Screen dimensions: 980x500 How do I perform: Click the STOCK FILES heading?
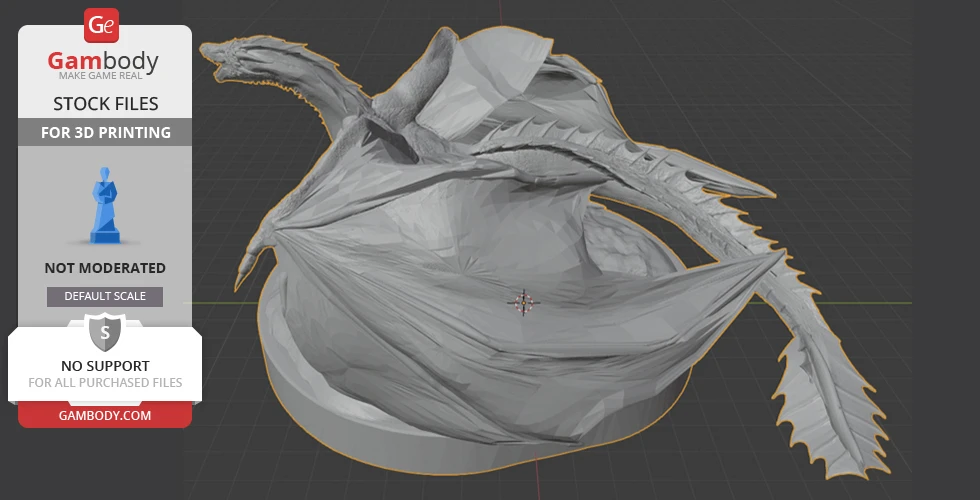(104, 104)
